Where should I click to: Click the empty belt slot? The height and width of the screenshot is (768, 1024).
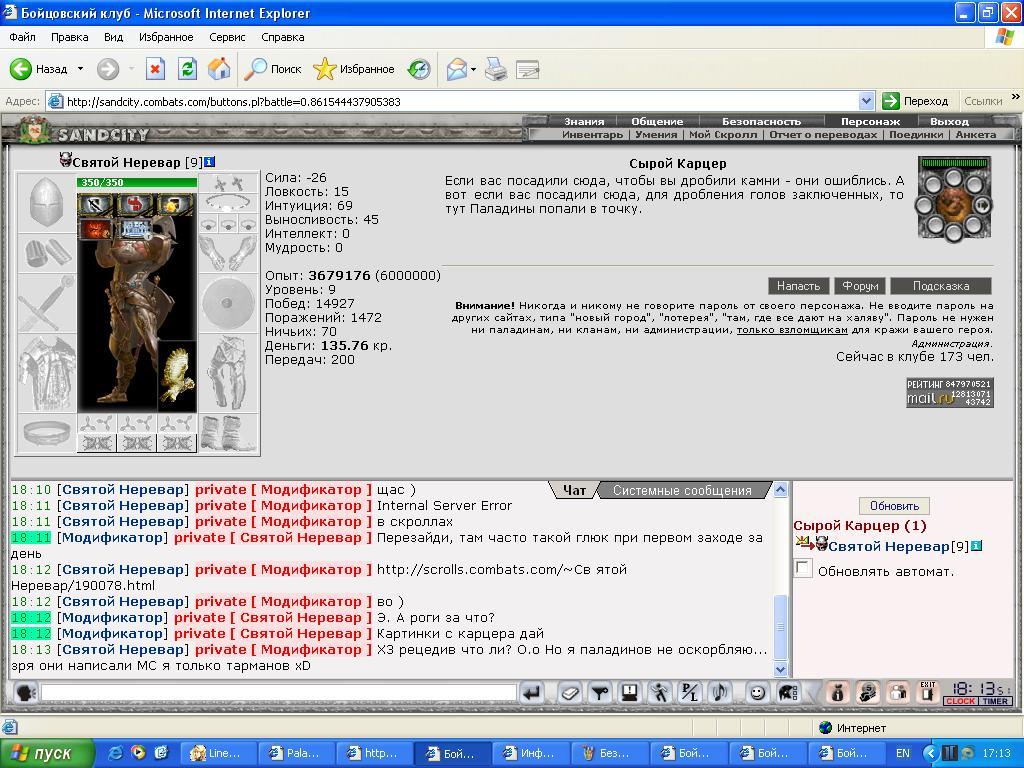tap(46, 433)
